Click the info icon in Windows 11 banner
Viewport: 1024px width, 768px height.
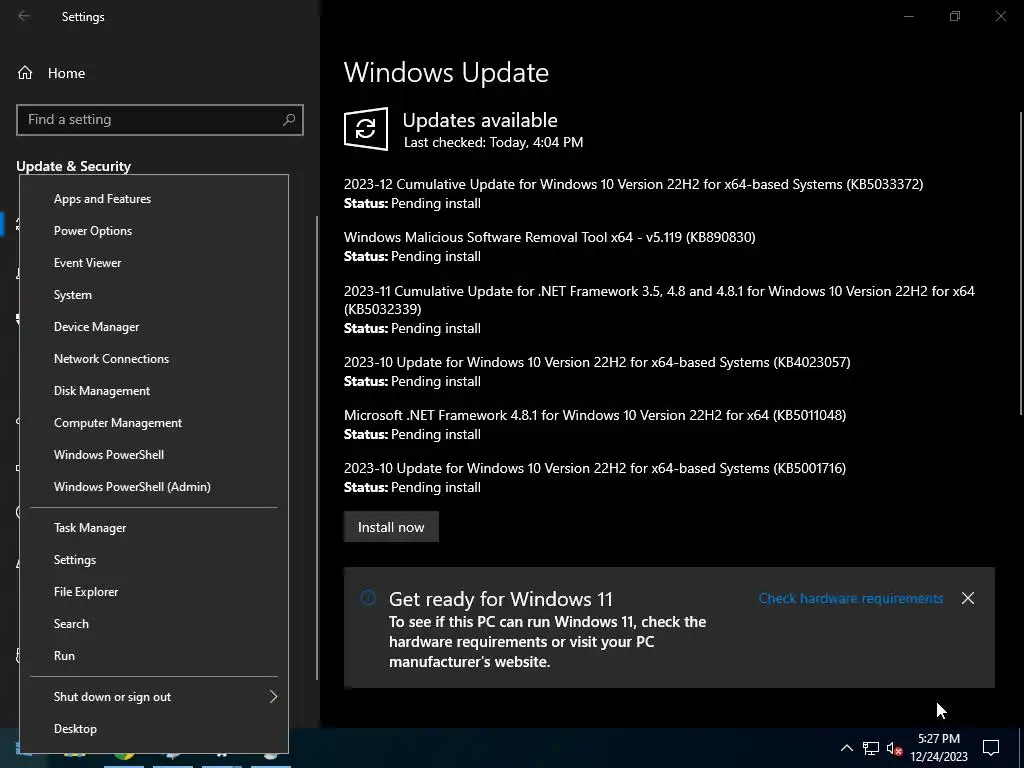coord(368,598)
